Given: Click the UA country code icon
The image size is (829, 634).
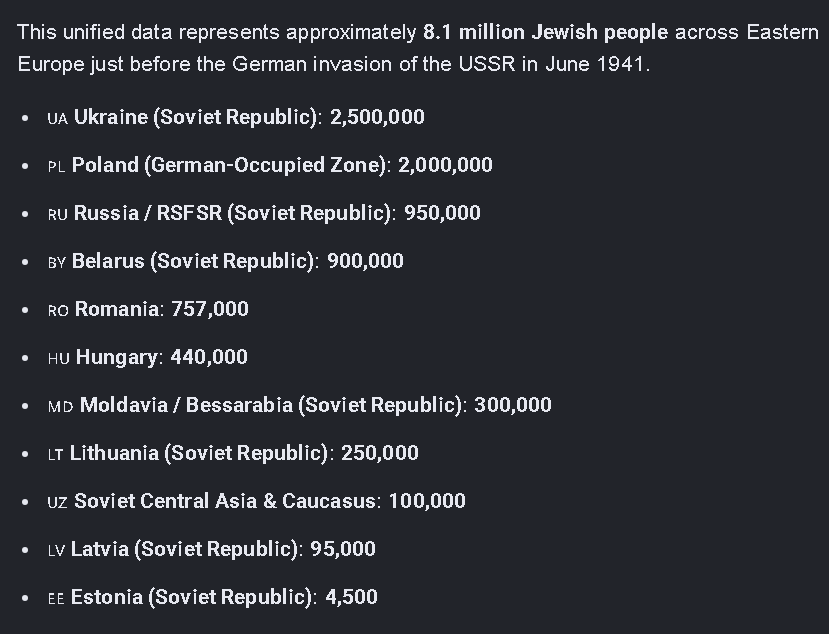Looking at the screenshot, I should point(58,118).
